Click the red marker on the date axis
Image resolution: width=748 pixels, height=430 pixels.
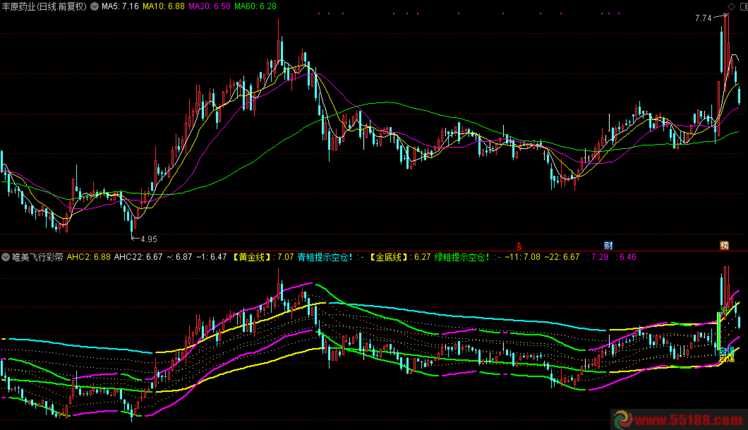pyautogui.click(x=519, y=246)
